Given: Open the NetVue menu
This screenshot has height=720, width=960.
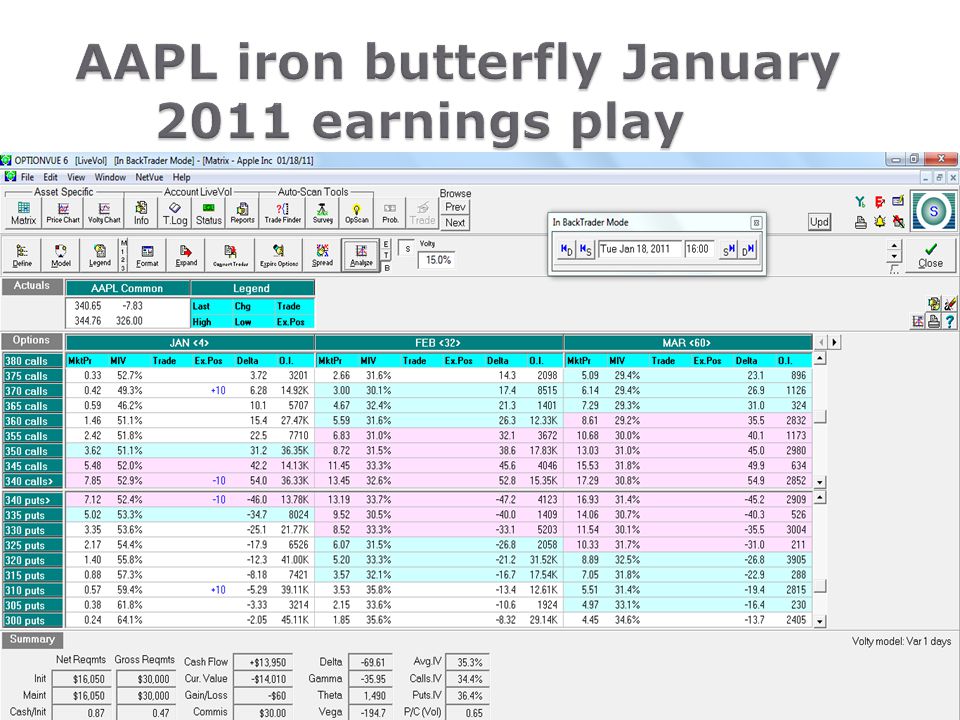Looking at the screenshot, I should [149, 177].
